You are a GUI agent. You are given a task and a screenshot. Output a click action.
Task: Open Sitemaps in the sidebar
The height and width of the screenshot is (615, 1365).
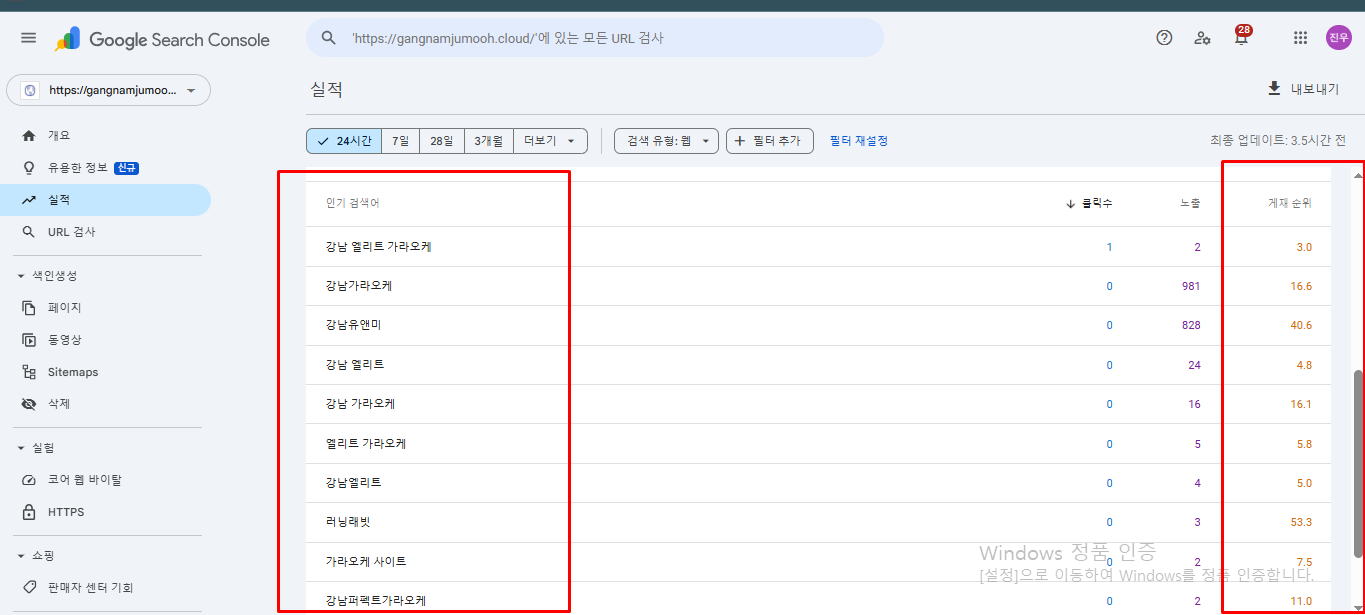coord(73,372)
